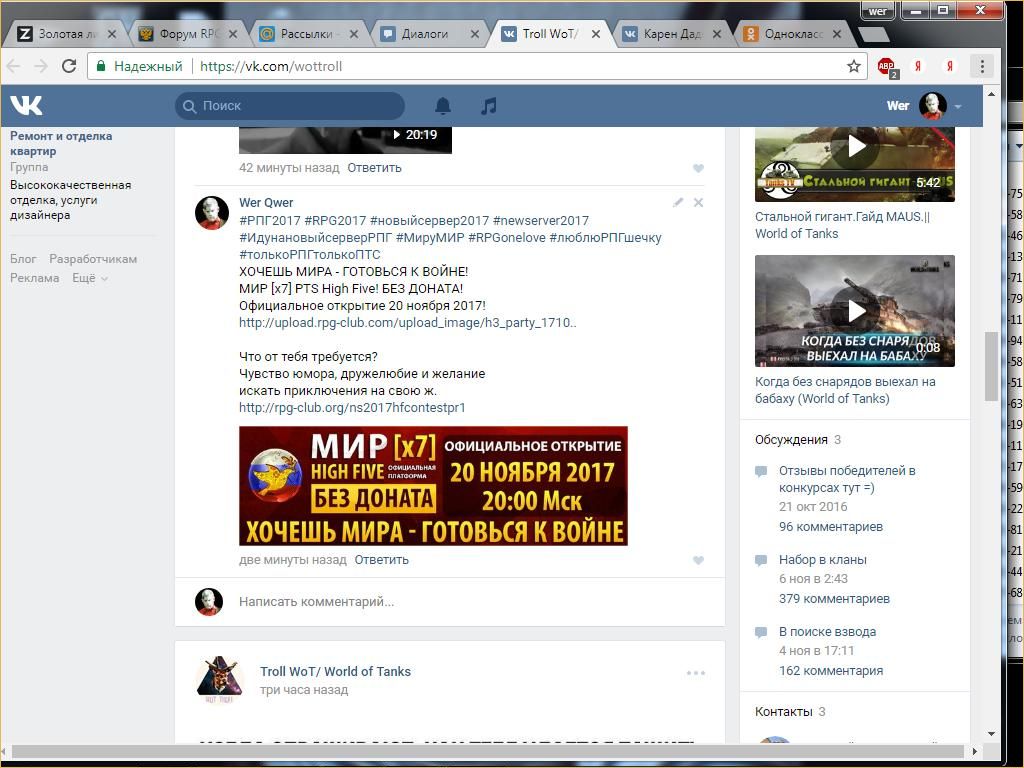Like the comment posted two minutes ago
Screen dimensions: 1024x768
pos(698,560)
